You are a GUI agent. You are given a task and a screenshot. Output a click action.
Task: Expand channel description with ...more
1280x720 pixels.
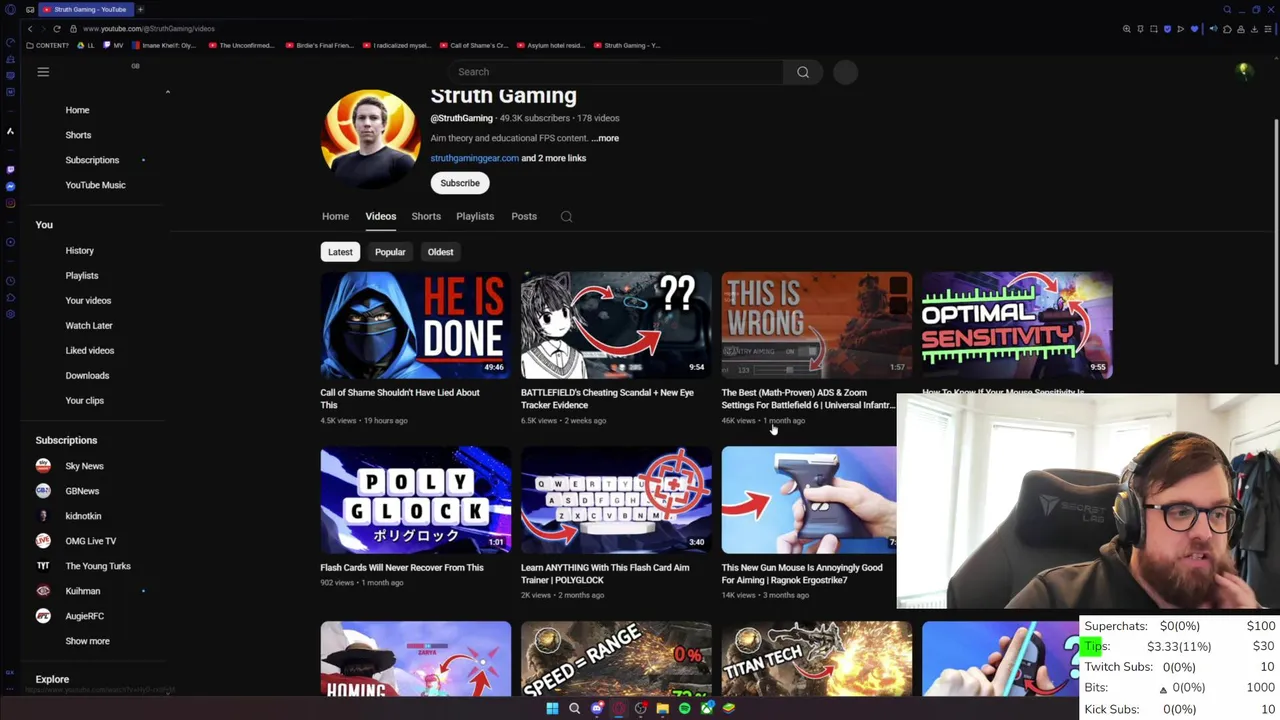(605, 138)
